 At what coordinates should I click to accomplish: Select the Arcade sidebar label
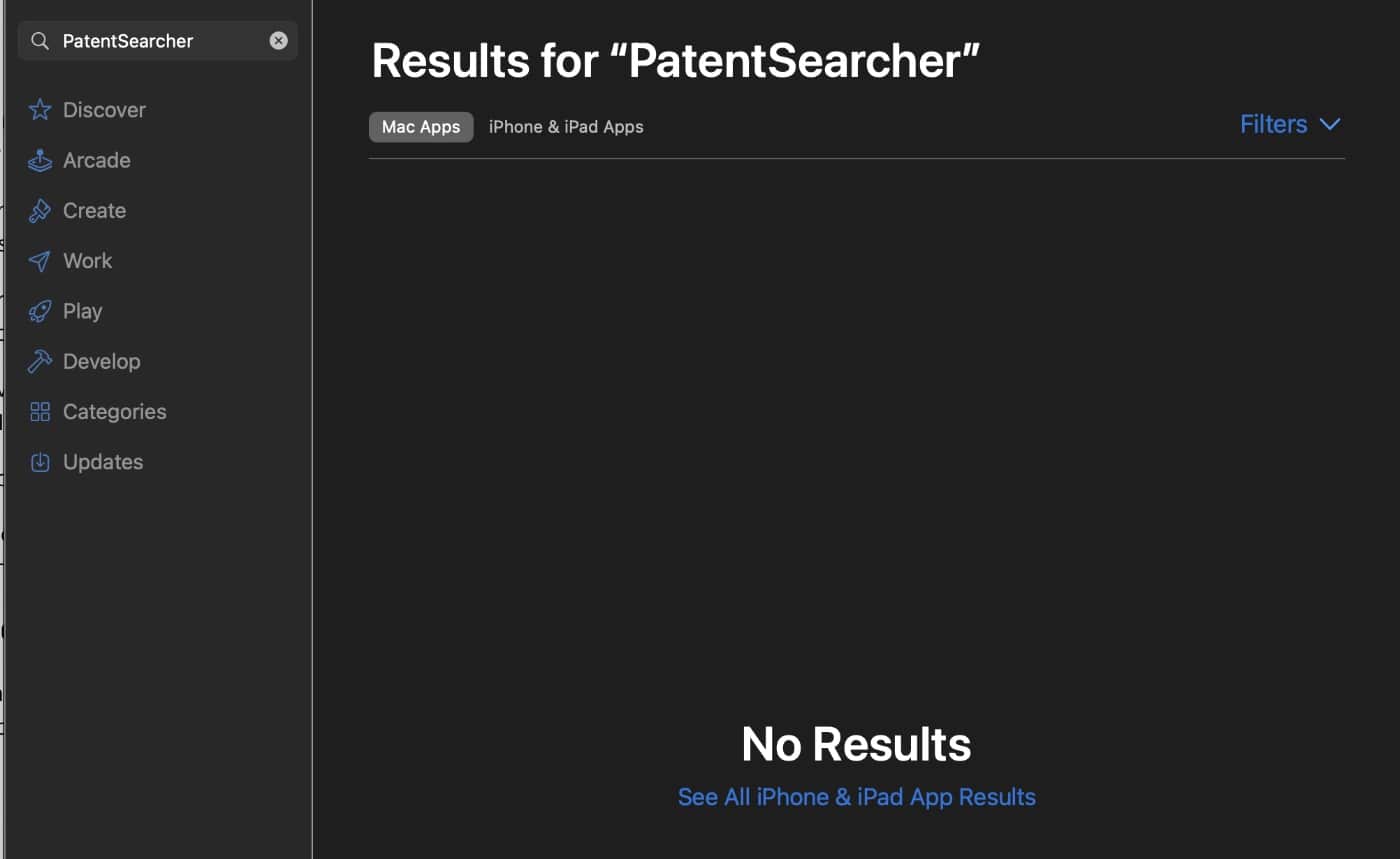point(97,160)
